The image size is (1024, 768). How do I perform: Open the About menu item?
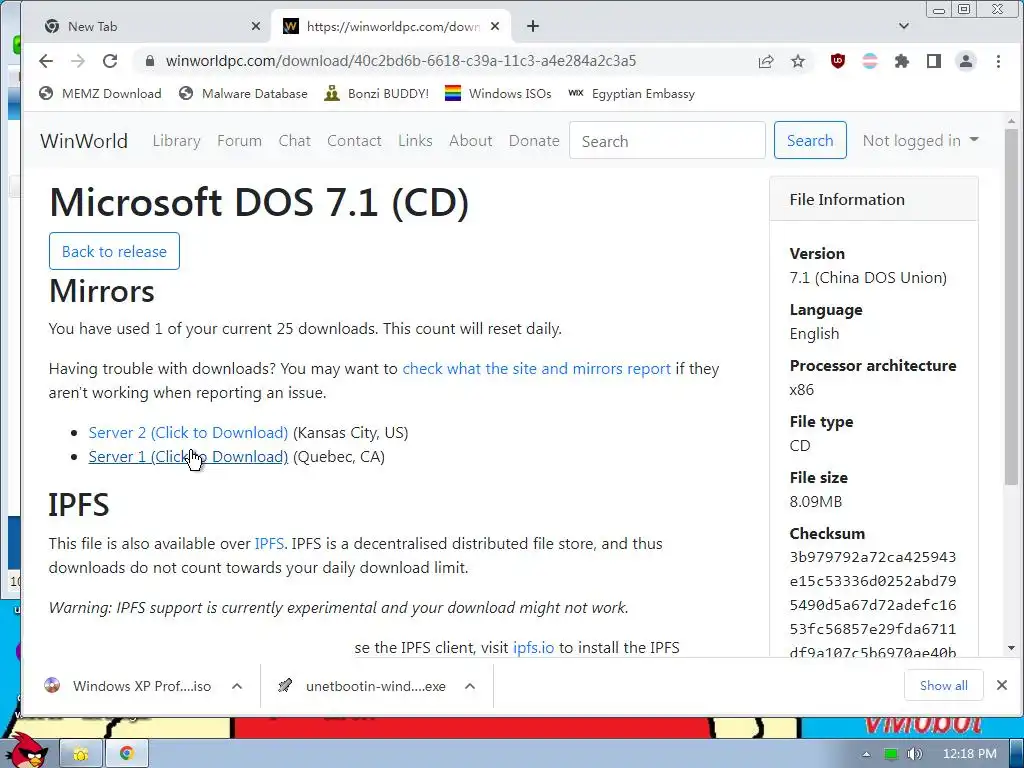470,140
